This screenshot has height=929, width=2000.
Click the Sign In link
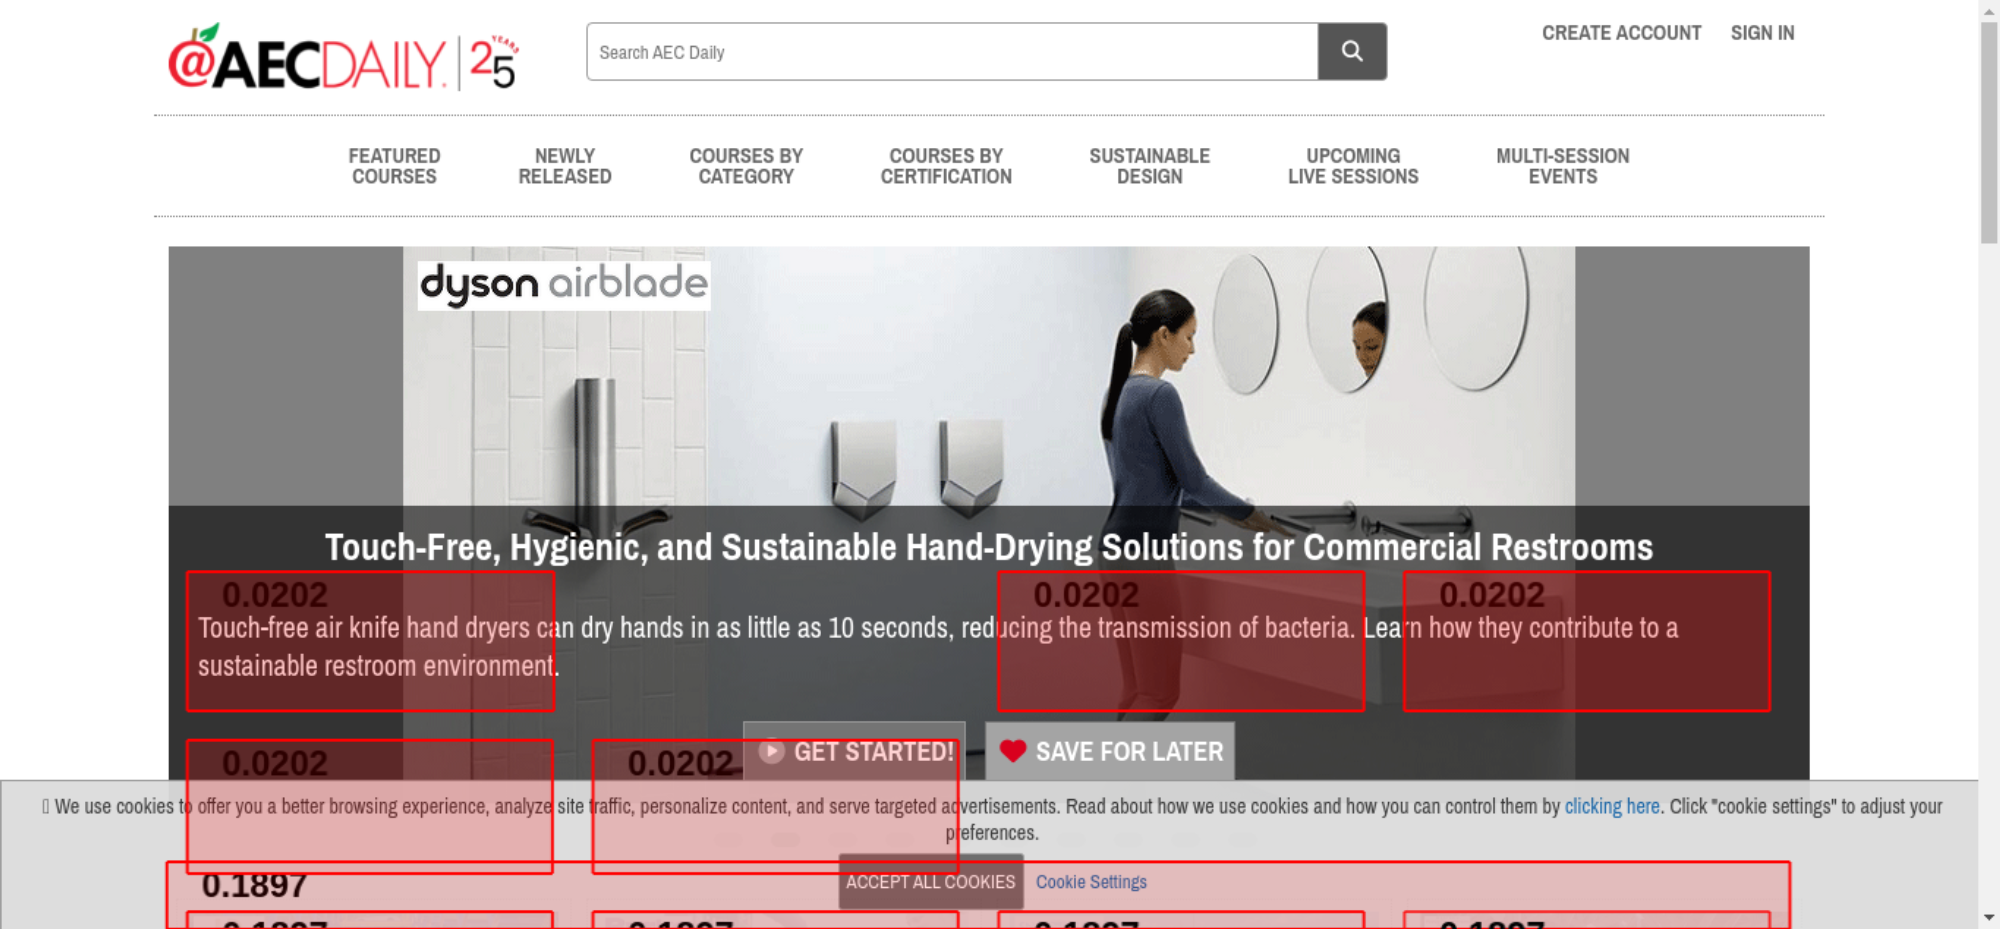click(1762, 33)
